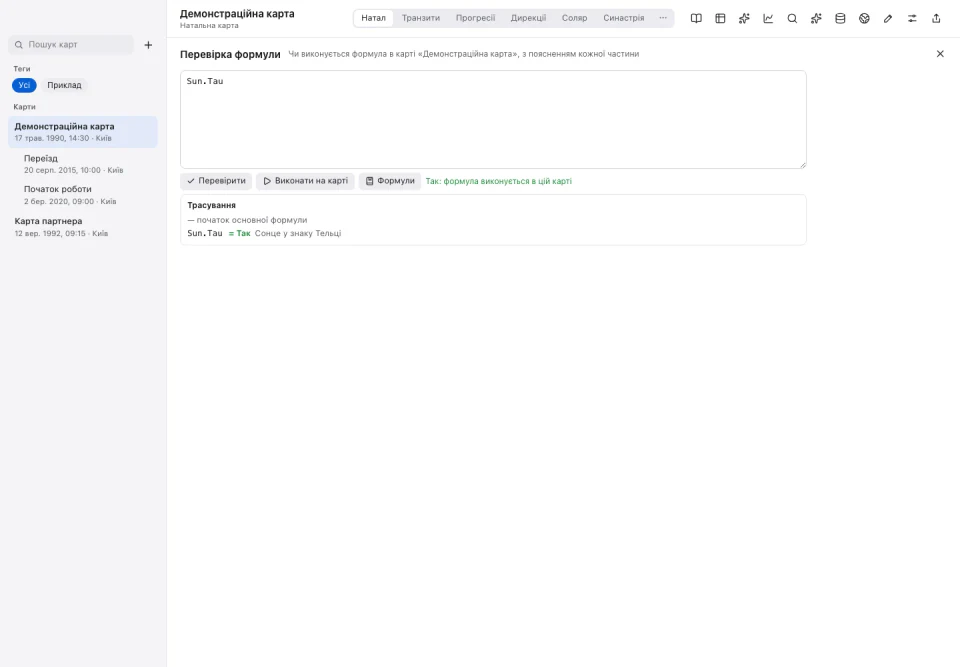Screen dimensions: 960x667
Task: Click the Виконати на карті button
Action: [x=306, y=181]
